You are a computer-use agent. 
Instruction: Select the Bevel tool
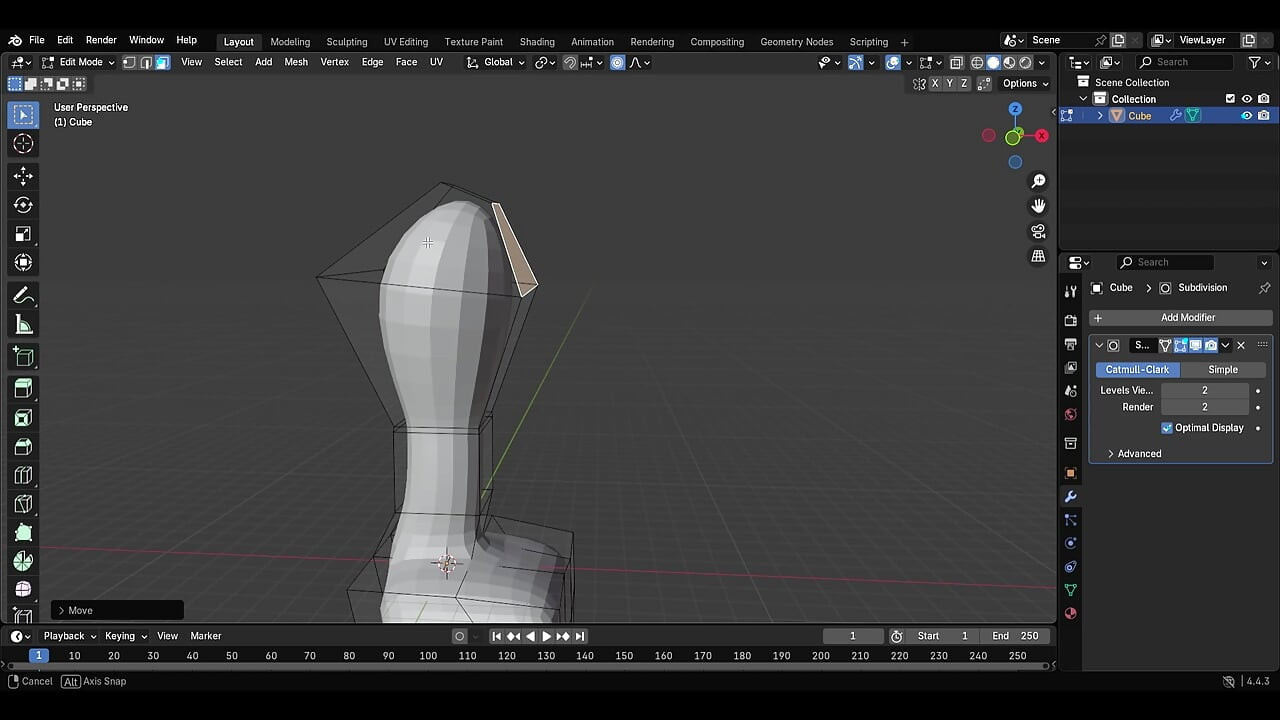23,447
